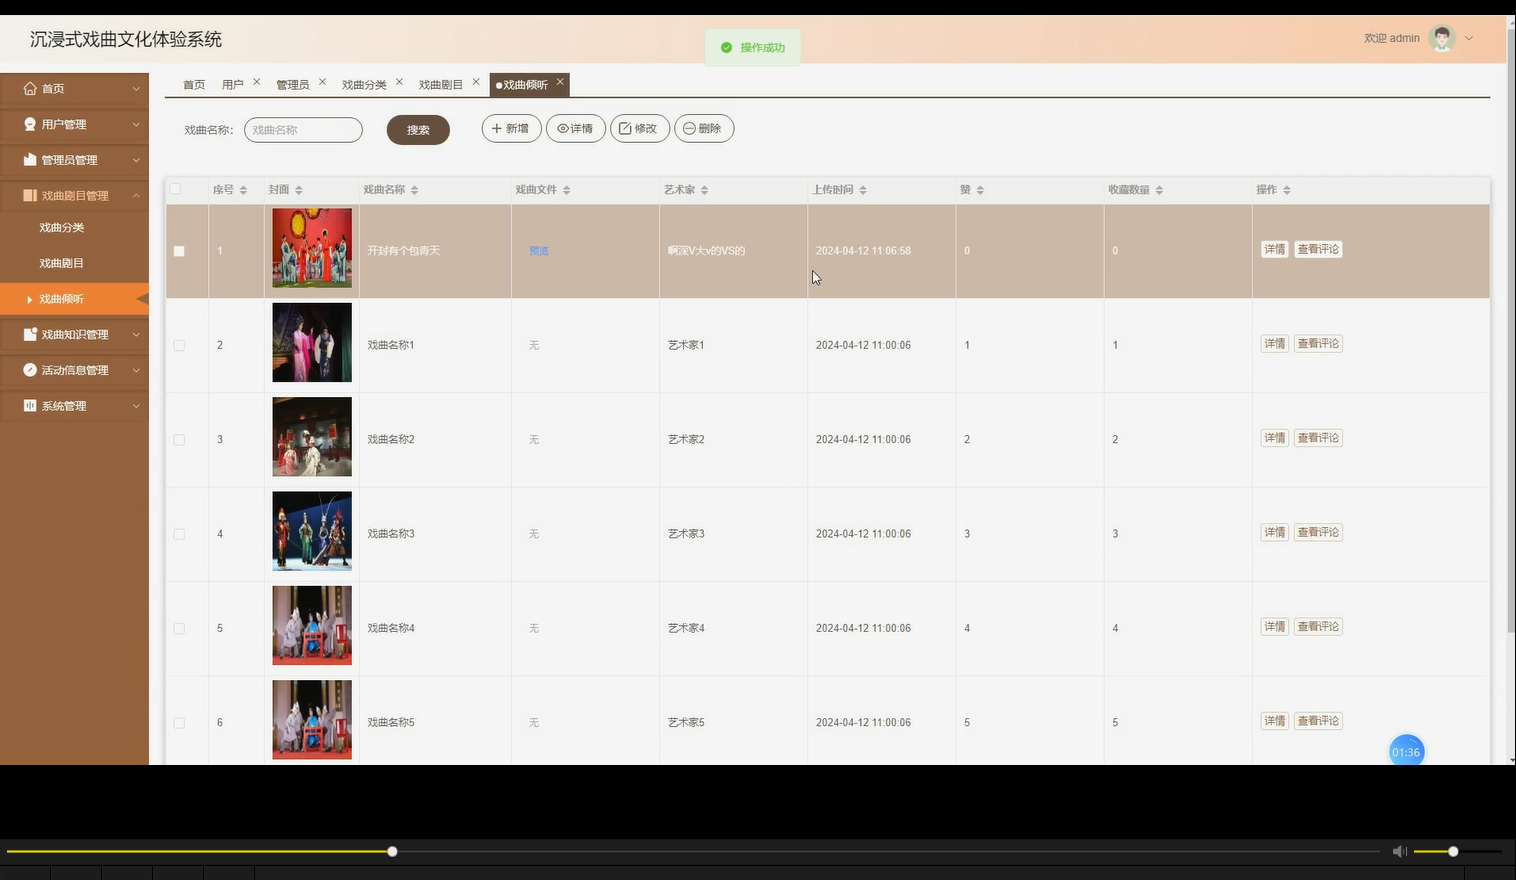Click the 系统管理 icon in the sidebar

tap(28, 405)
